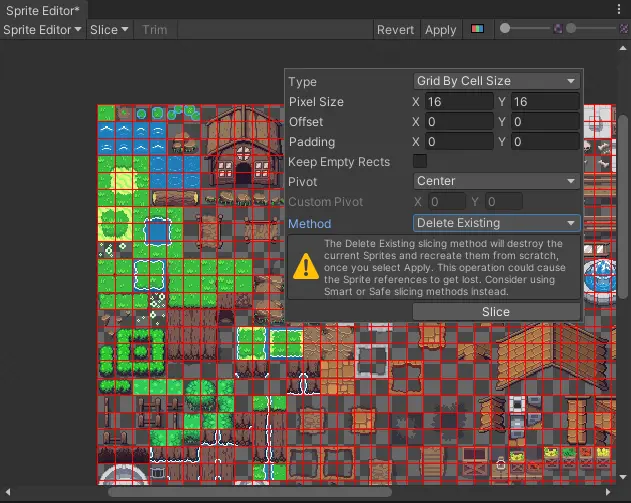Select the top-left green grass sprite tile
631x503 pixels.
tap(106, 113)
